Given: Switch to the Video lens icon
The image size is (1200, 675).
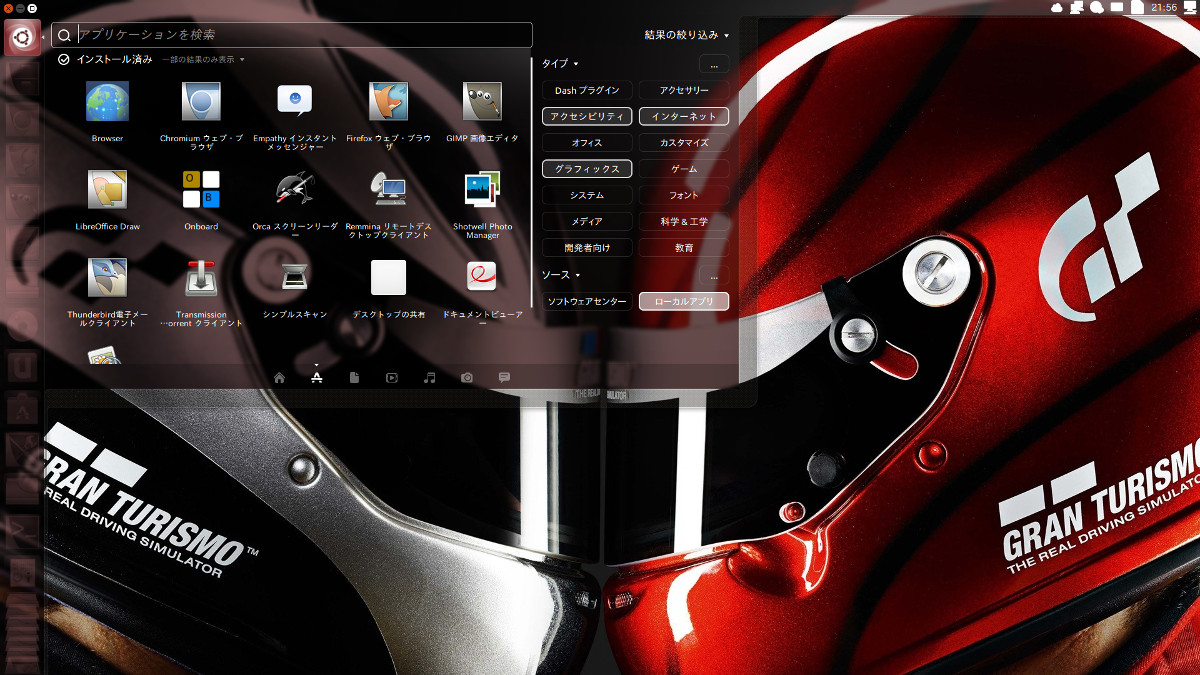Looking at the screenshot, I should coord(392,377).
